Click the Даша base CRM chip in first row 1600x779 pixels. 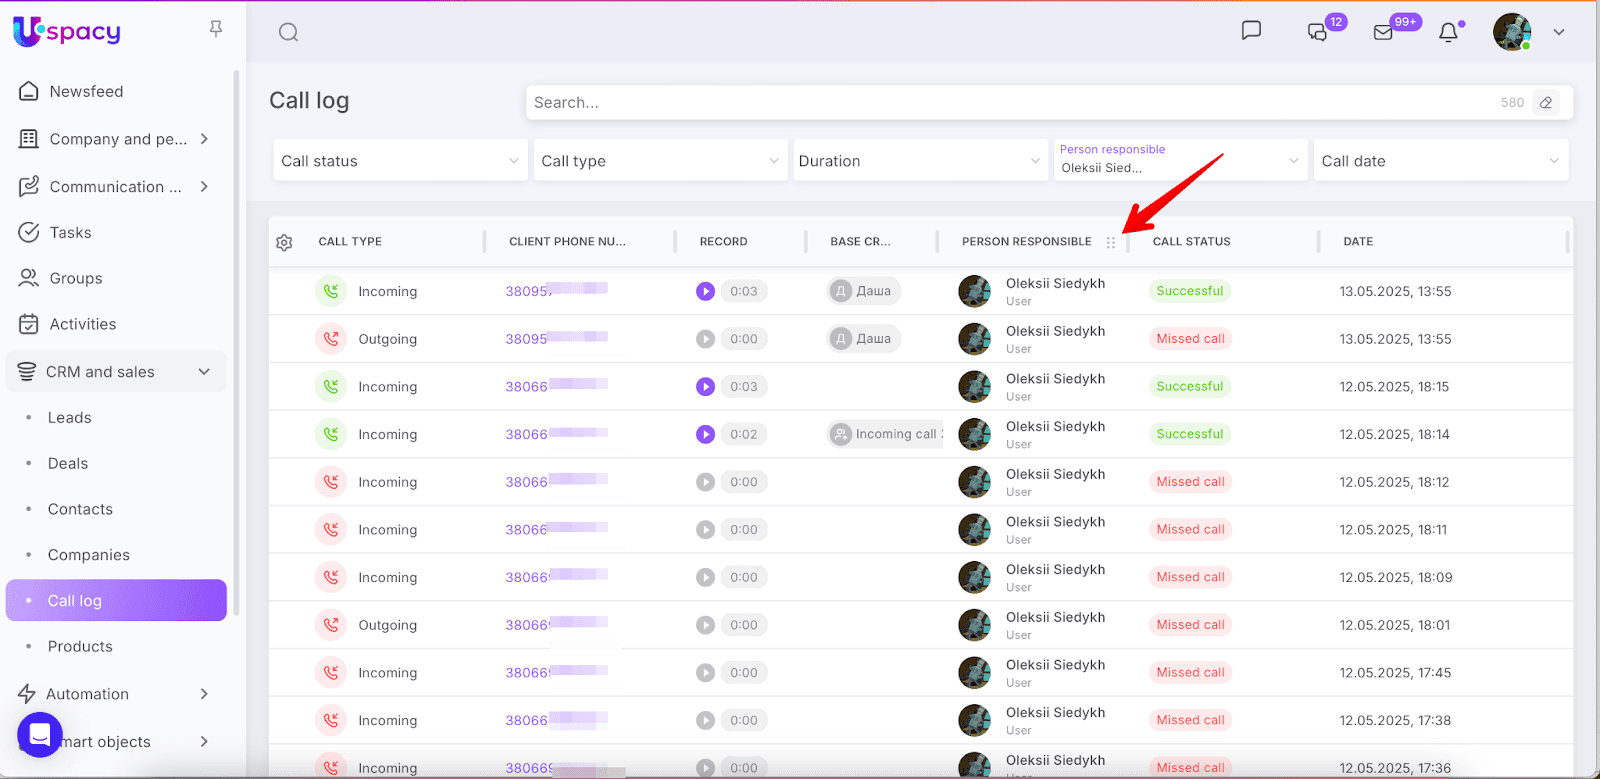pyautogui.click(x=864, y=291)
